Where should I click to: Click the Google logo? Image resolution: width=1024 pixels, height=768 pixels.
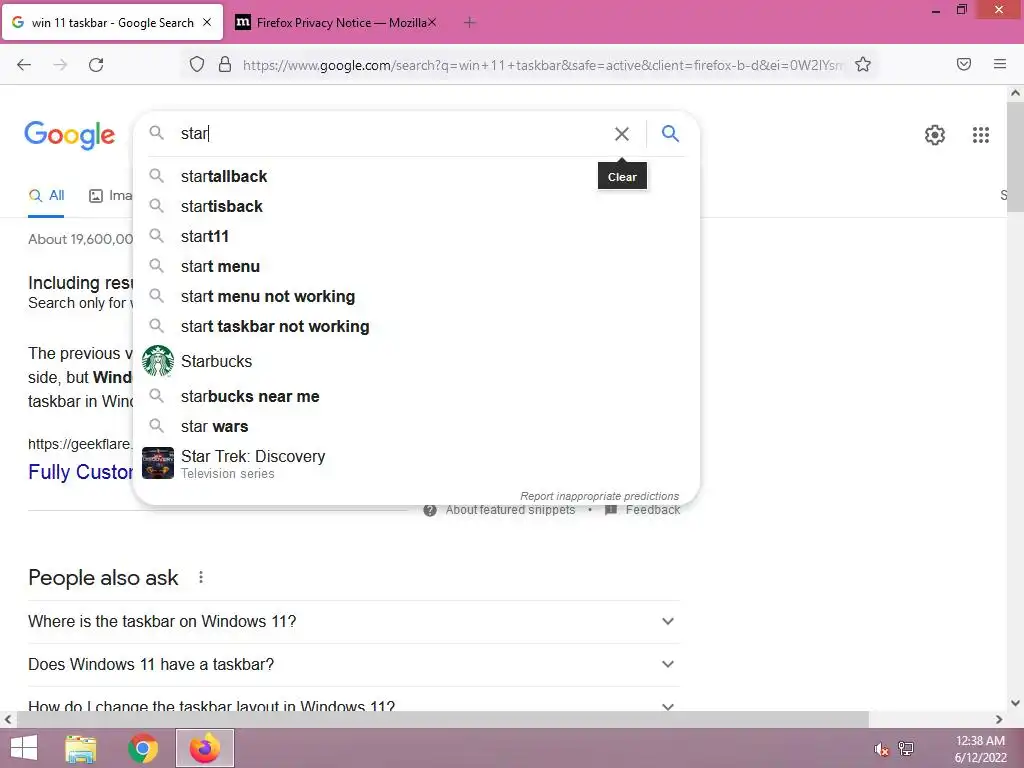(x=69, y=135)
